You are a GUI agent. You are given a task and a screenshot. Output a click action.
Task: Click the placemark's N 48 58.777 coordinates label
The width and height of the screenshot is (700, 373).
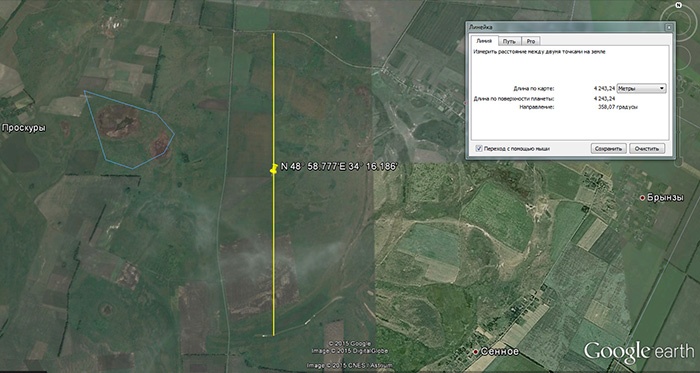[338, 167]
